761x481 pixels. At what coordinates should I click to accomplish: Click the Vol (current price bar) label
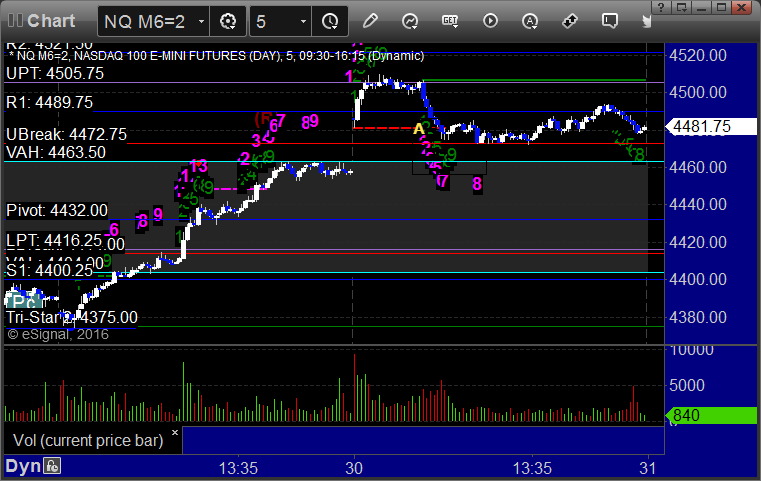(x=88, y=440)
